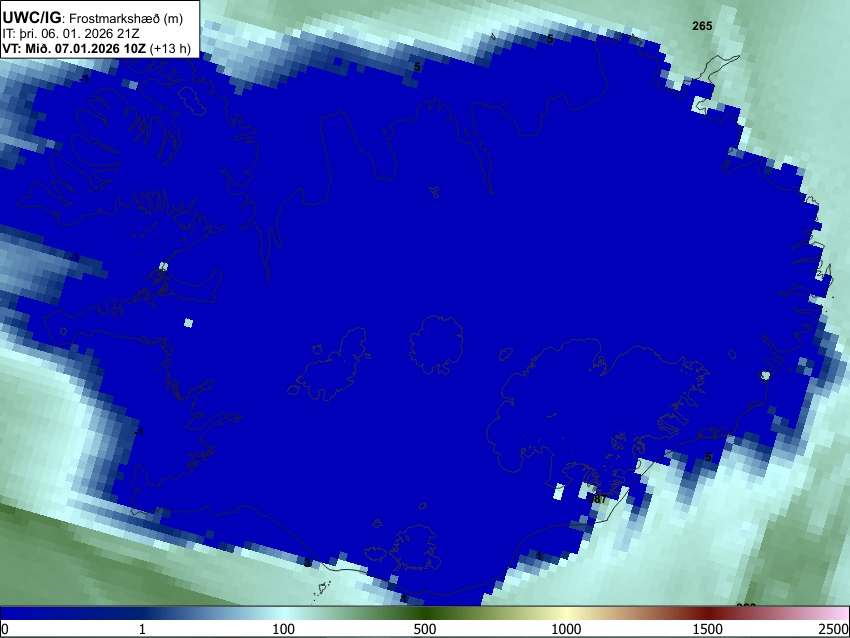Click the '1500' label on the colour scale

coord(707,629)
